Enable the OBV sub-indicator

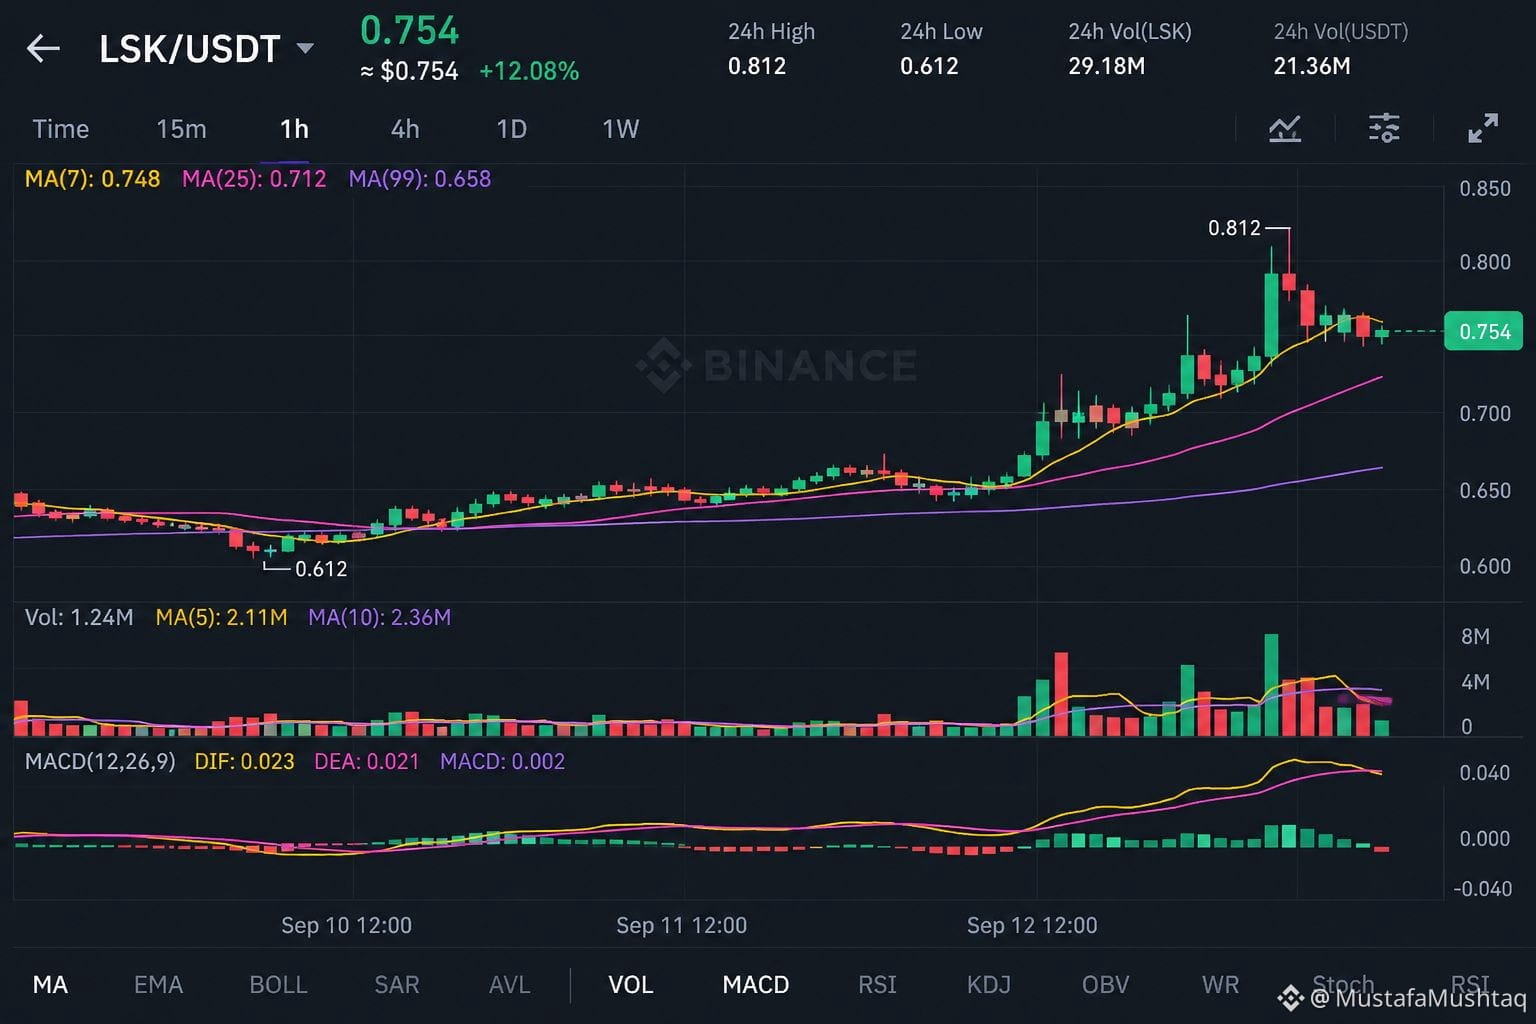point(1105,985)
